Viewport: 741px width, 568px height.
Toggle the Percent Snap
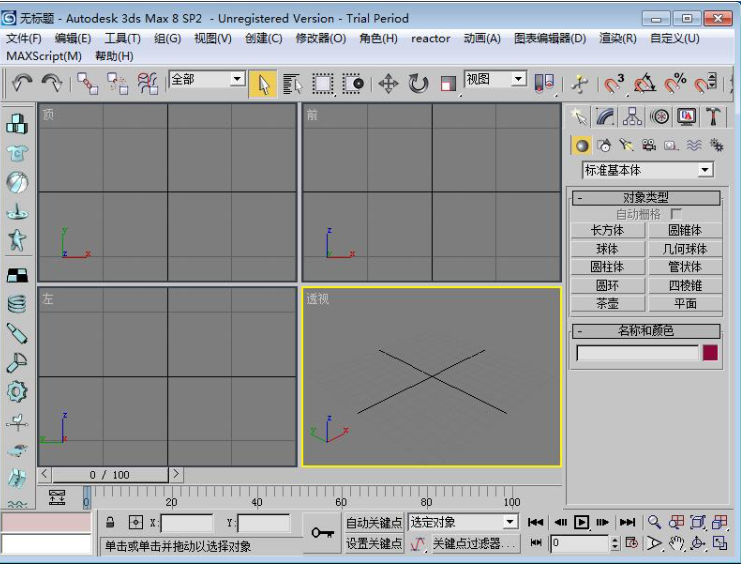point(675,83)
